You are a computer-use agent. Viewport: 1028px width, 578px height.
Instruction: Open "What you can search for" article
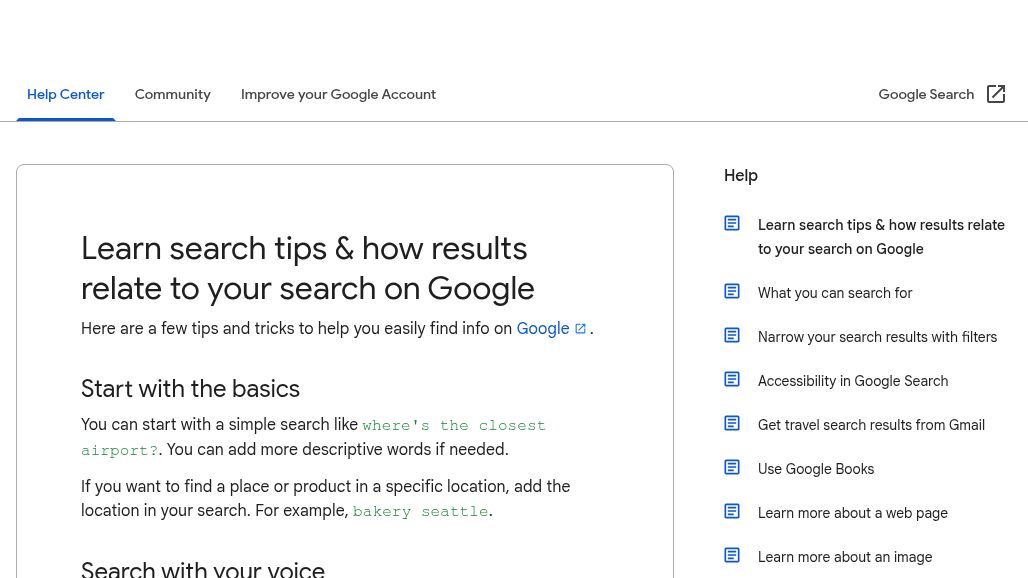pos(835,293)
